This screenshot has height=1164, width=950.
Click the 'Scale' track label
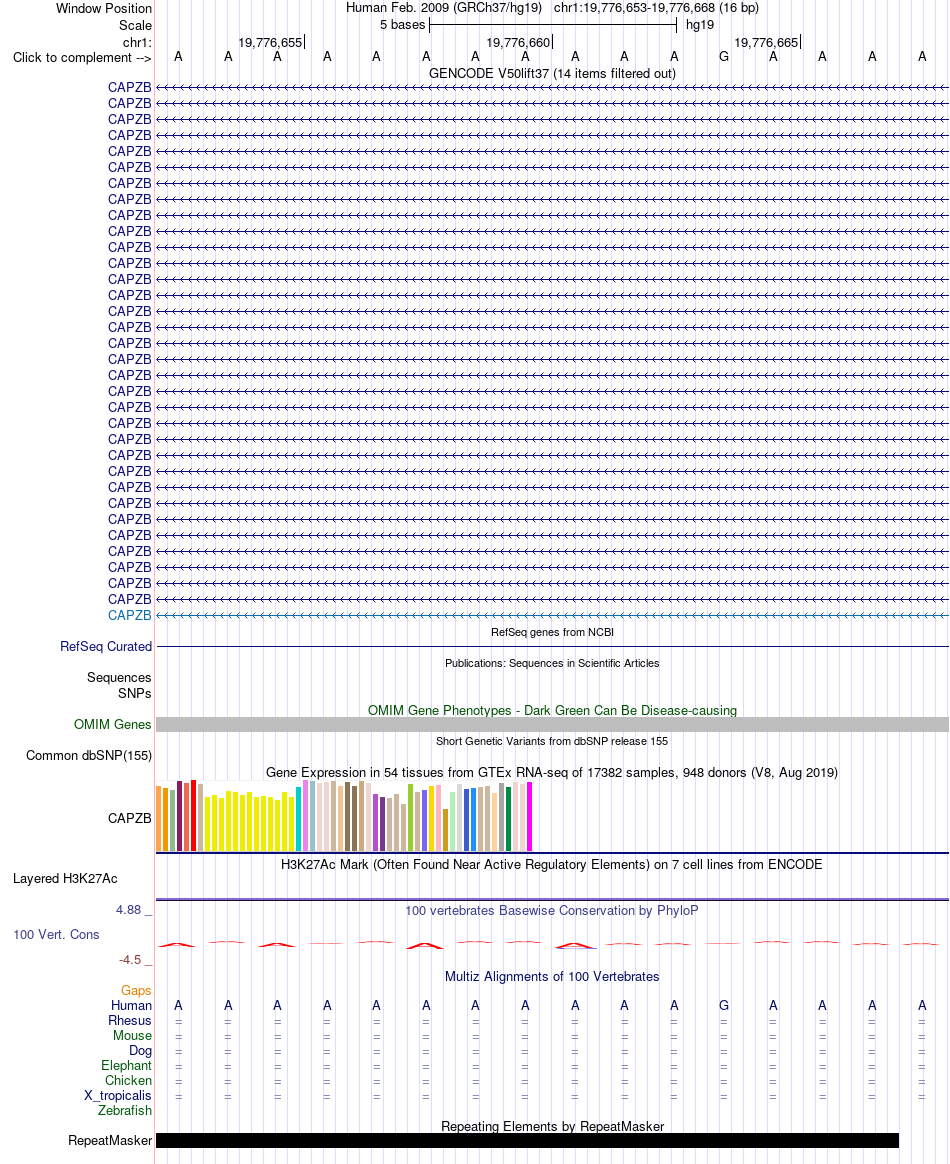click(135, 25)
